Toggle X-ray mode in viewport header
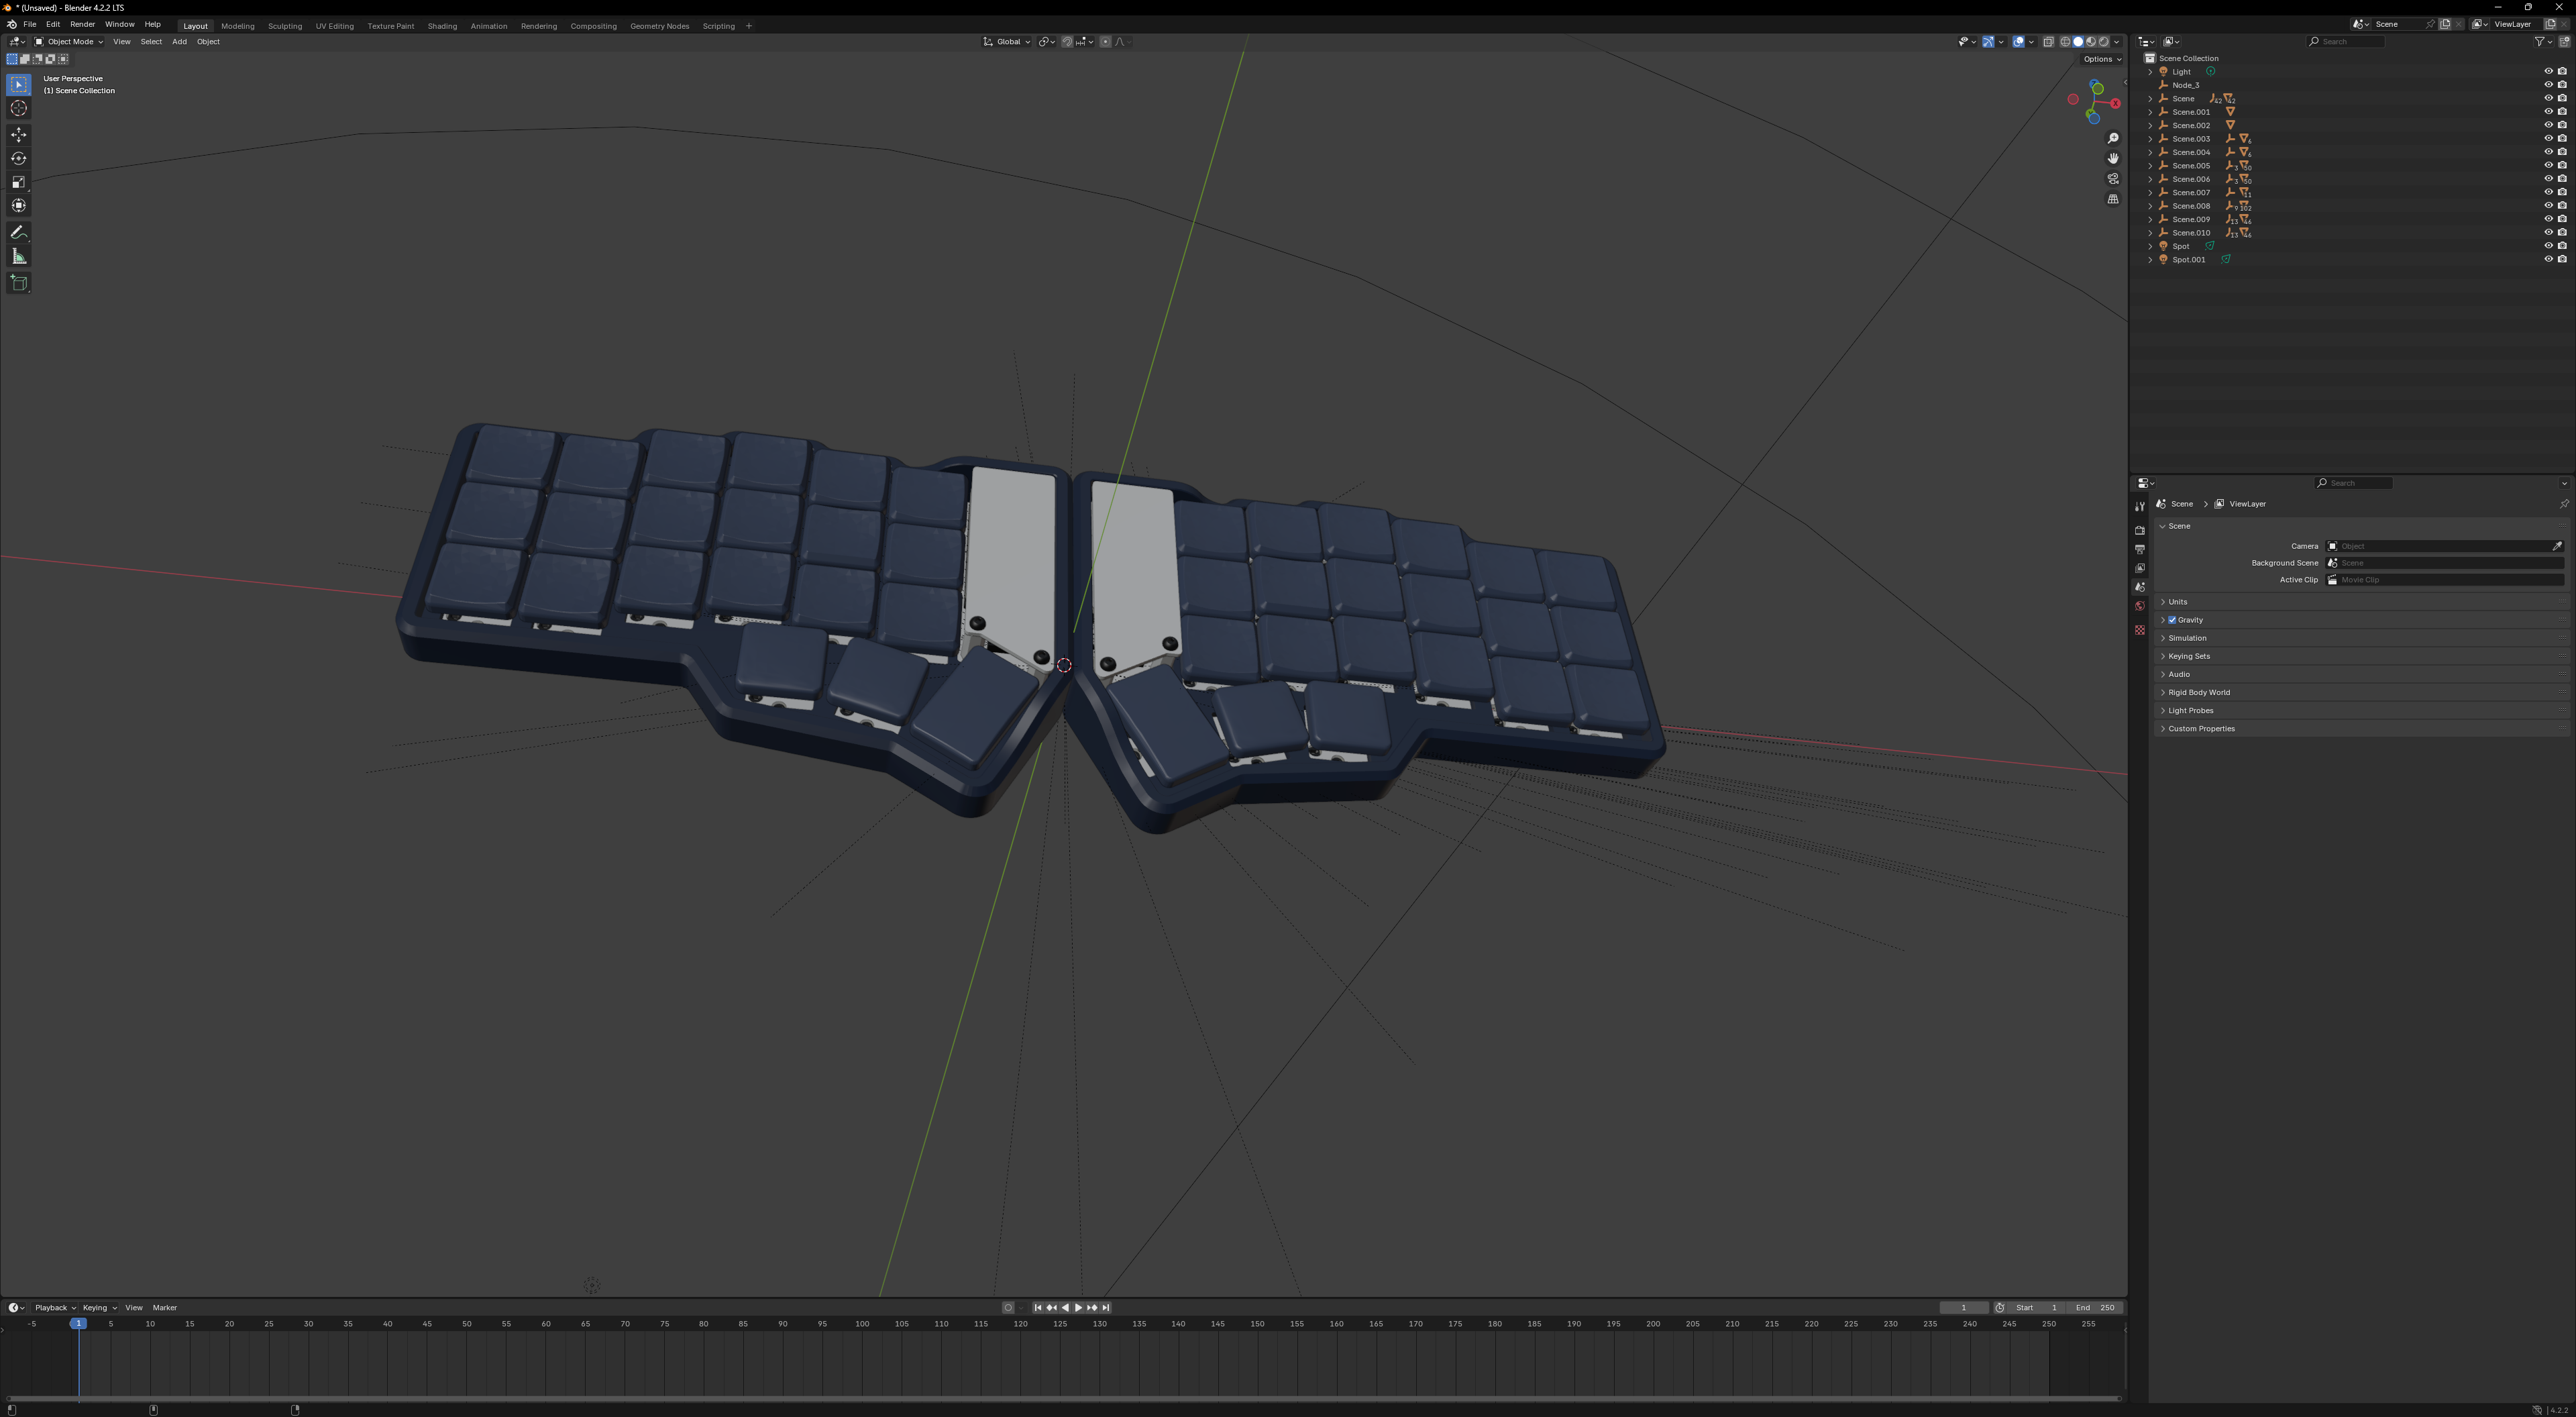The height and width of the screenshot is (1417, 2576). 2048,42
